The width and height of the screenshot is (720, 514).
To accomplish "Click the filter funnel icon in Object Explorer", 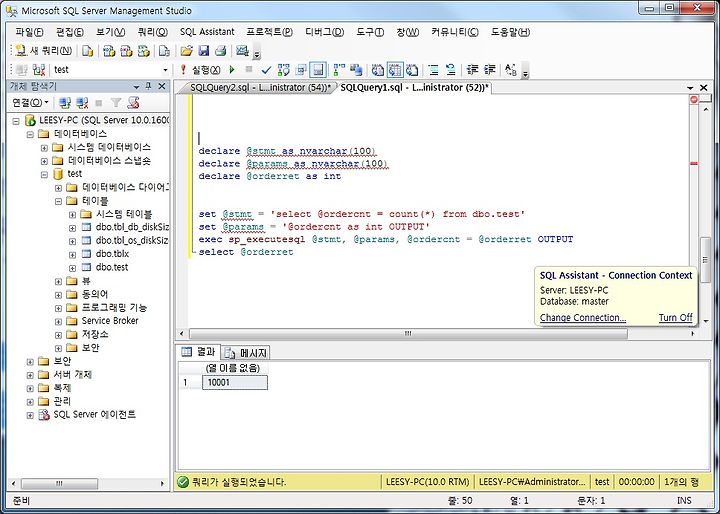I will pos(116,103).
